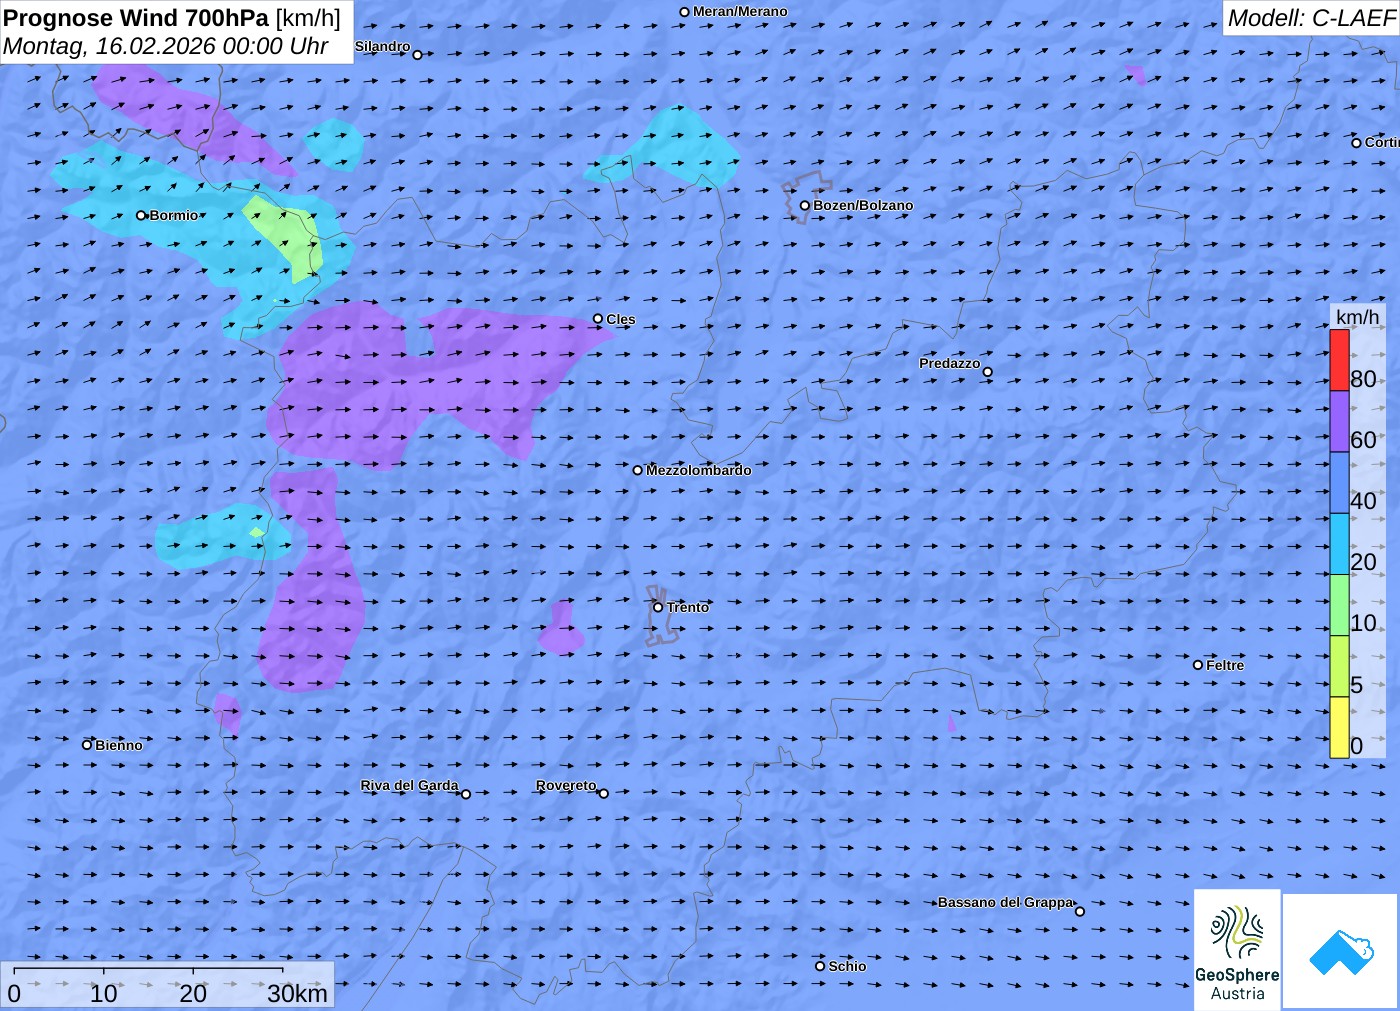Click the '30km' scale bar label
1400x1011 pixels.
[298, 993]
